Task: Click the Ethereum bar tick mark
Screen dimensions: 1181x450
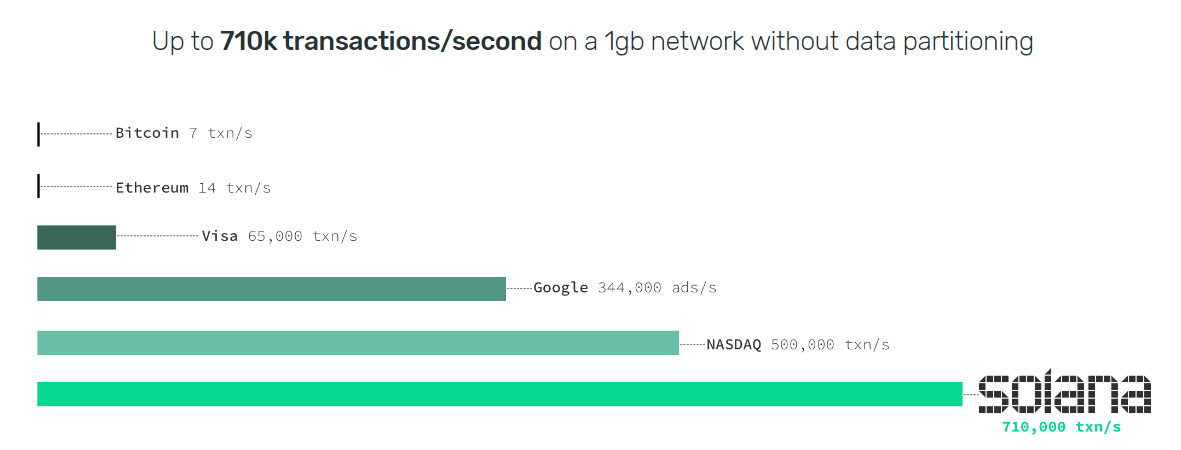Action: [38, 187]
